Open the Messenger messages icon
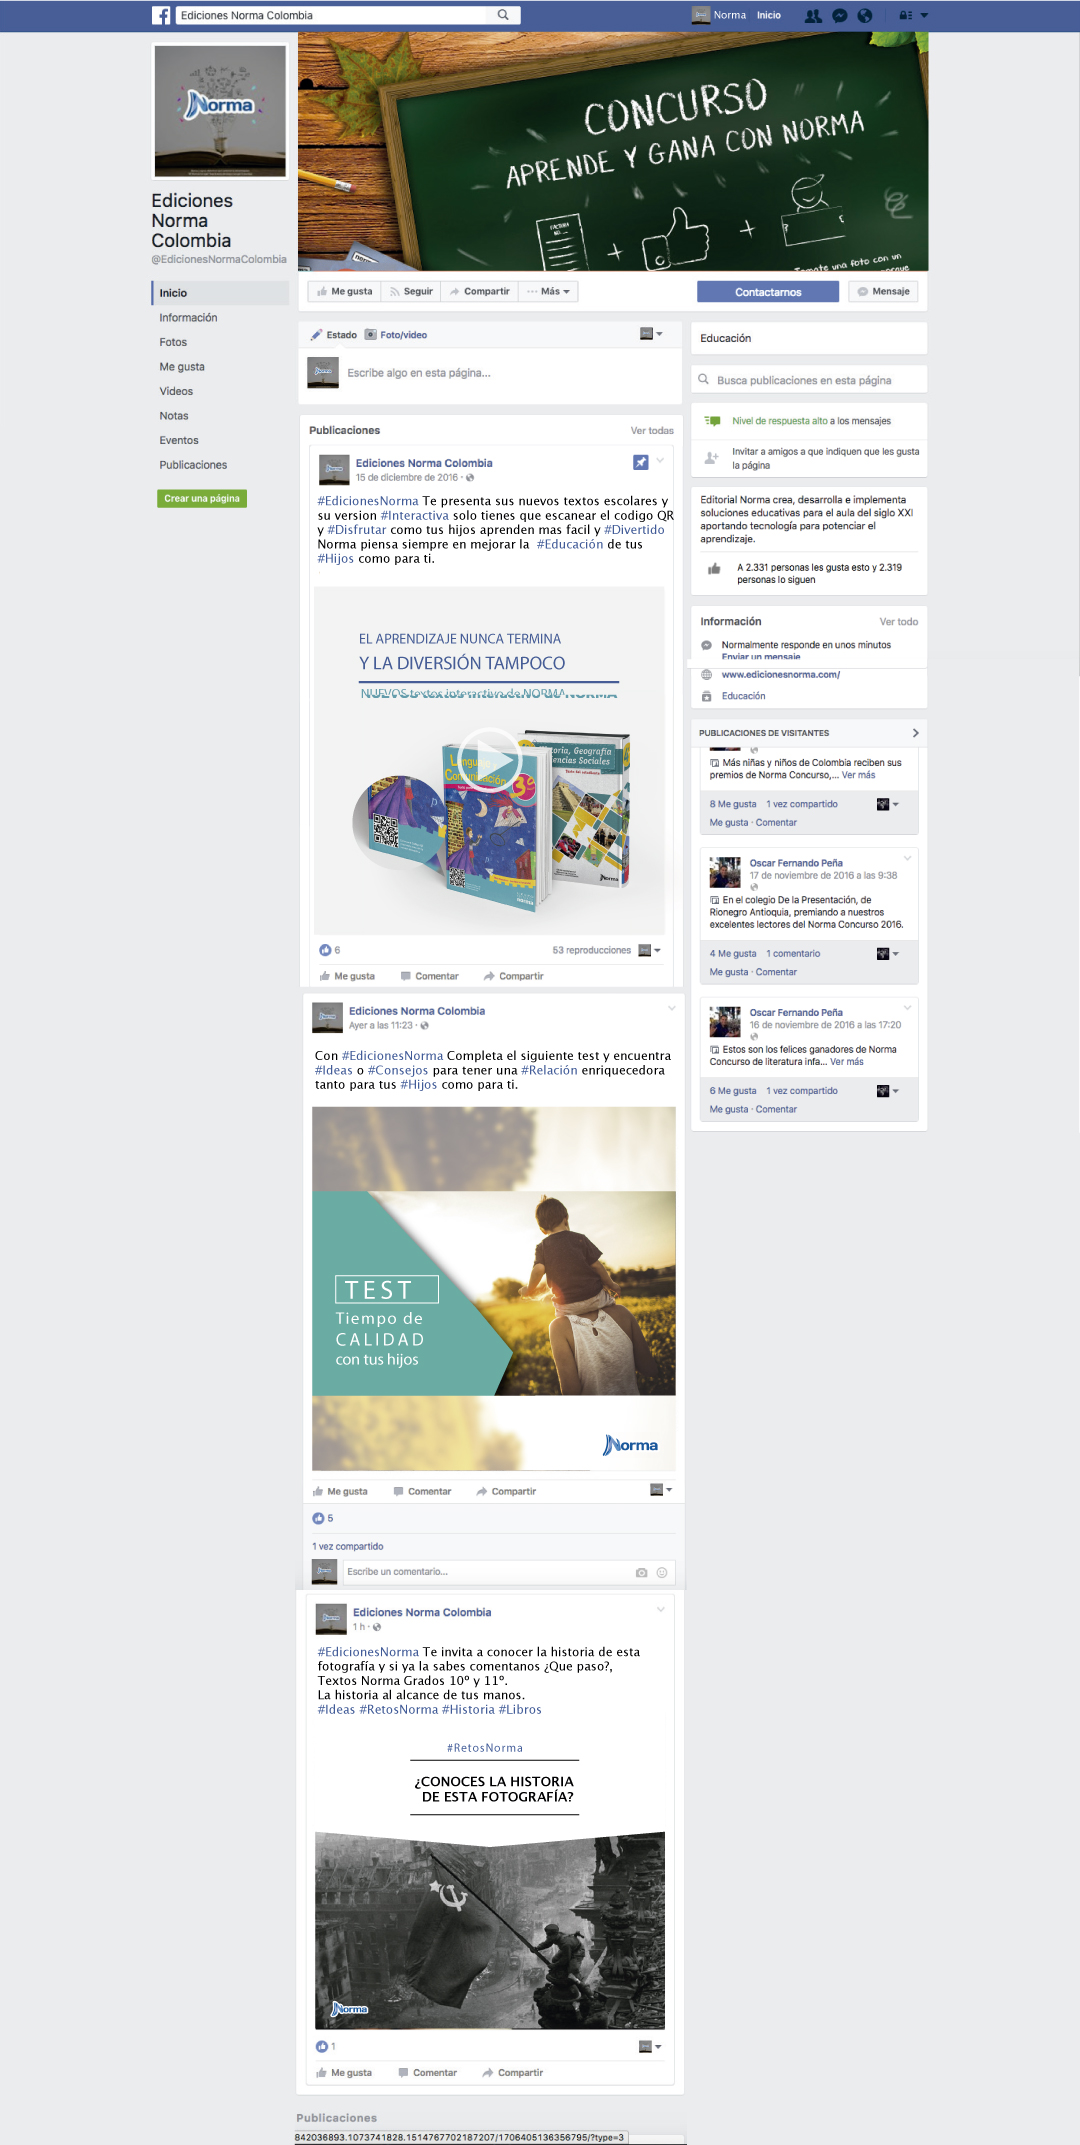The image size is (1080, 2145). pos(840,15)
